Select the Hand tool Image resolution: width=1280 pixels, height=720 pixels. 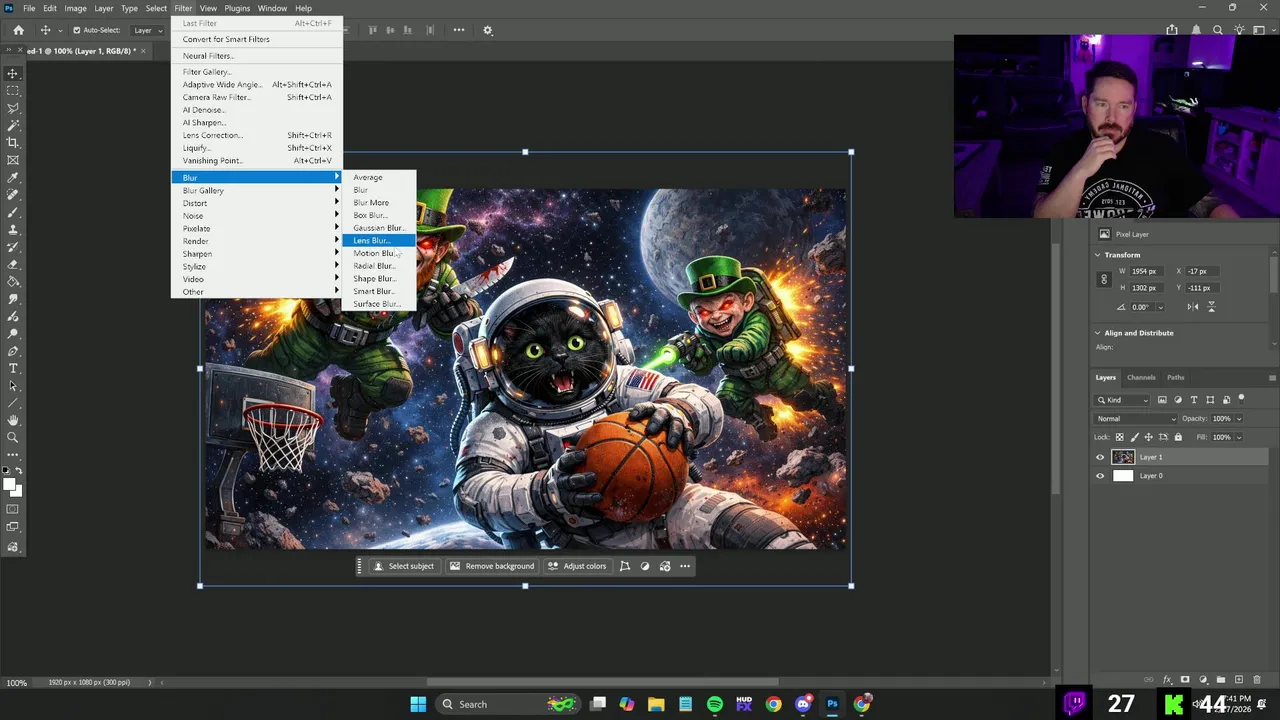tap(13, 420)
